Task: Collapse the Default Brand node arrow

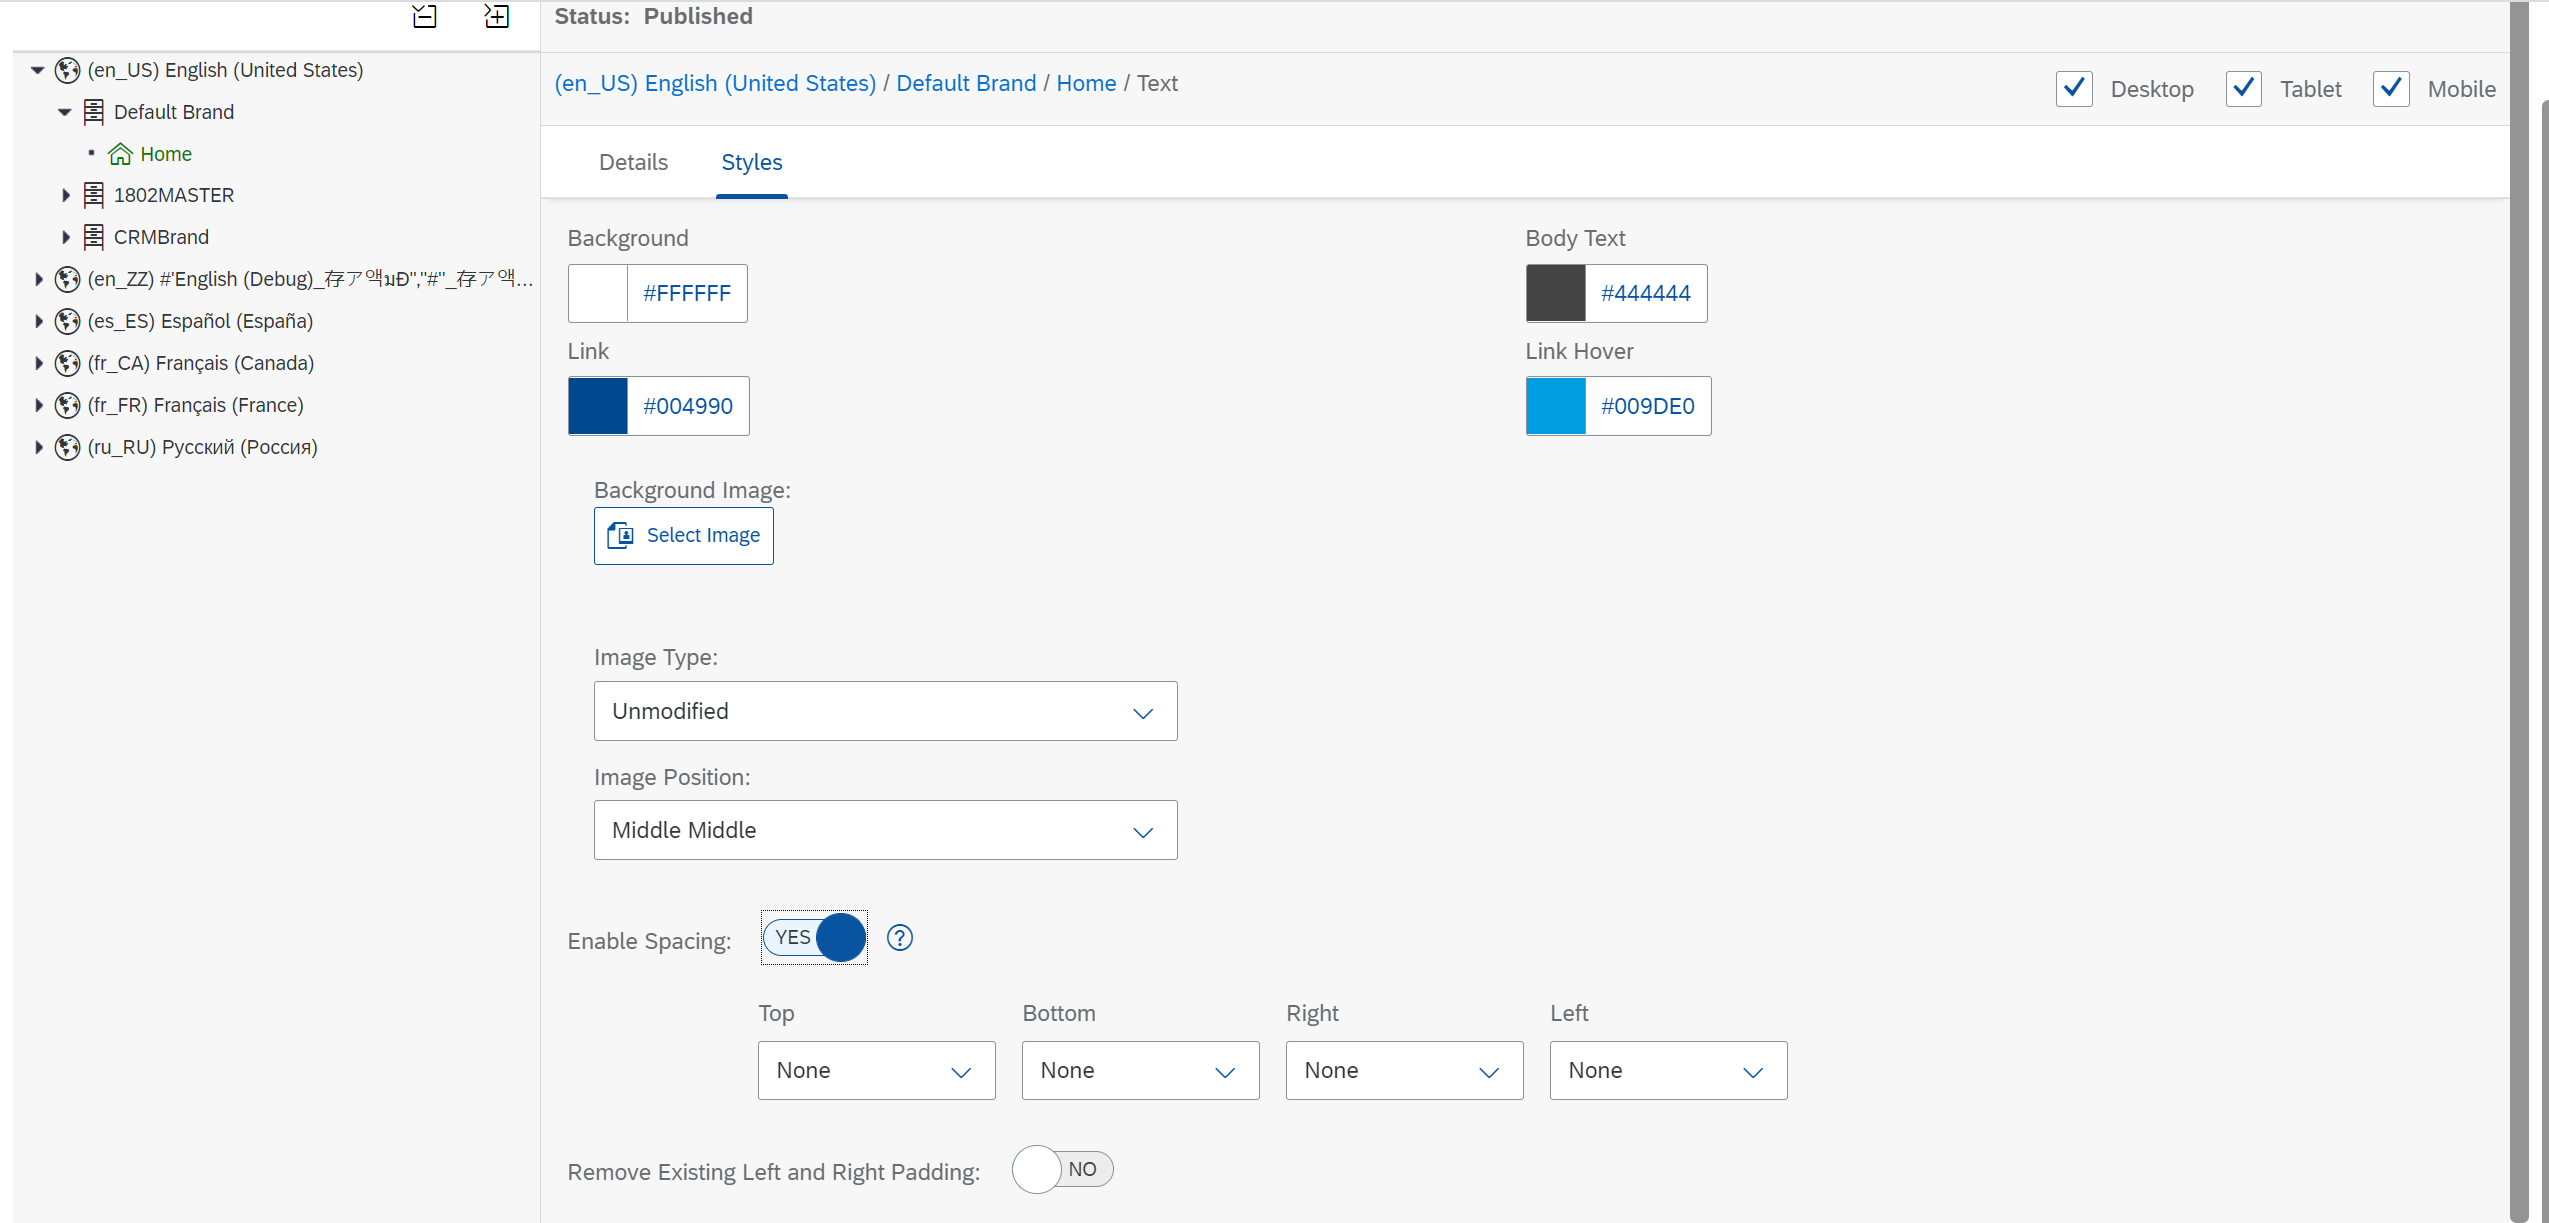Action: [x=65, y=112]
